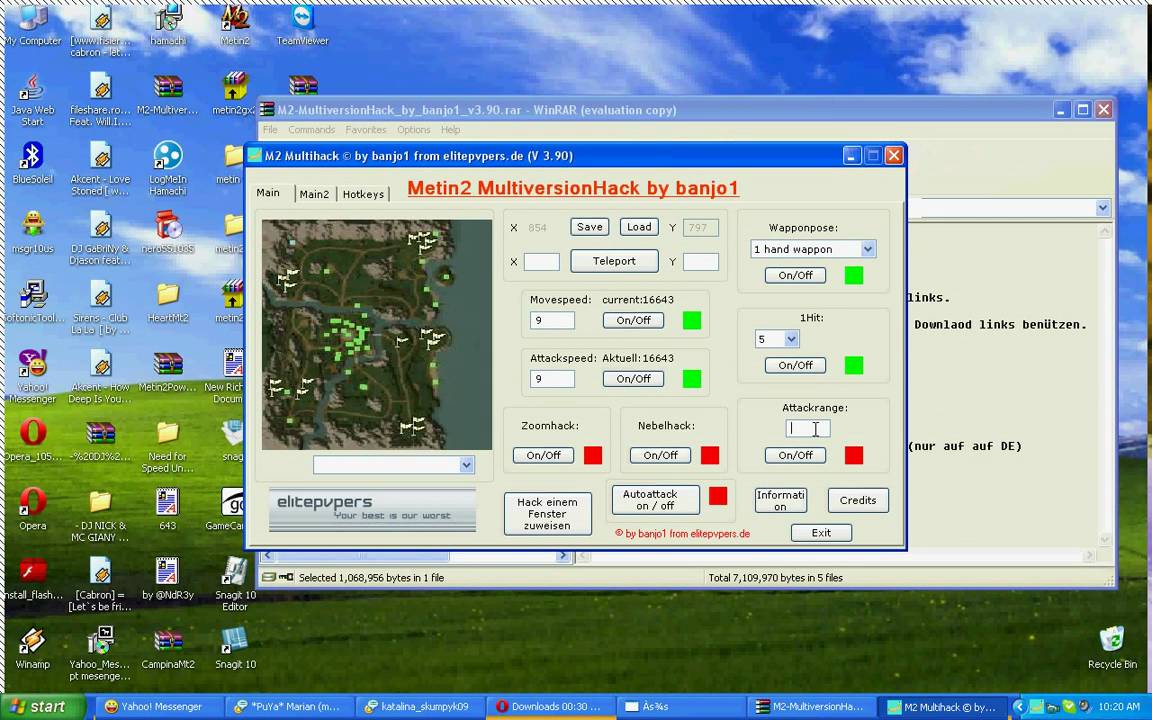Screen dimensions: 1152x720
Task: Switch to the Main2 tab
Action: pos(314,194)
